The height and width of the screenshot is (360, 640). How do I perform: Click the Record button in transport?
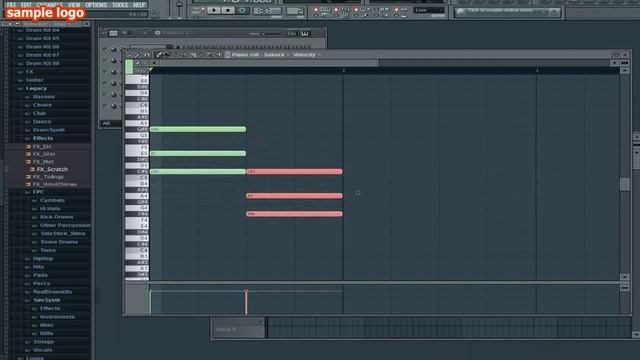242,11
